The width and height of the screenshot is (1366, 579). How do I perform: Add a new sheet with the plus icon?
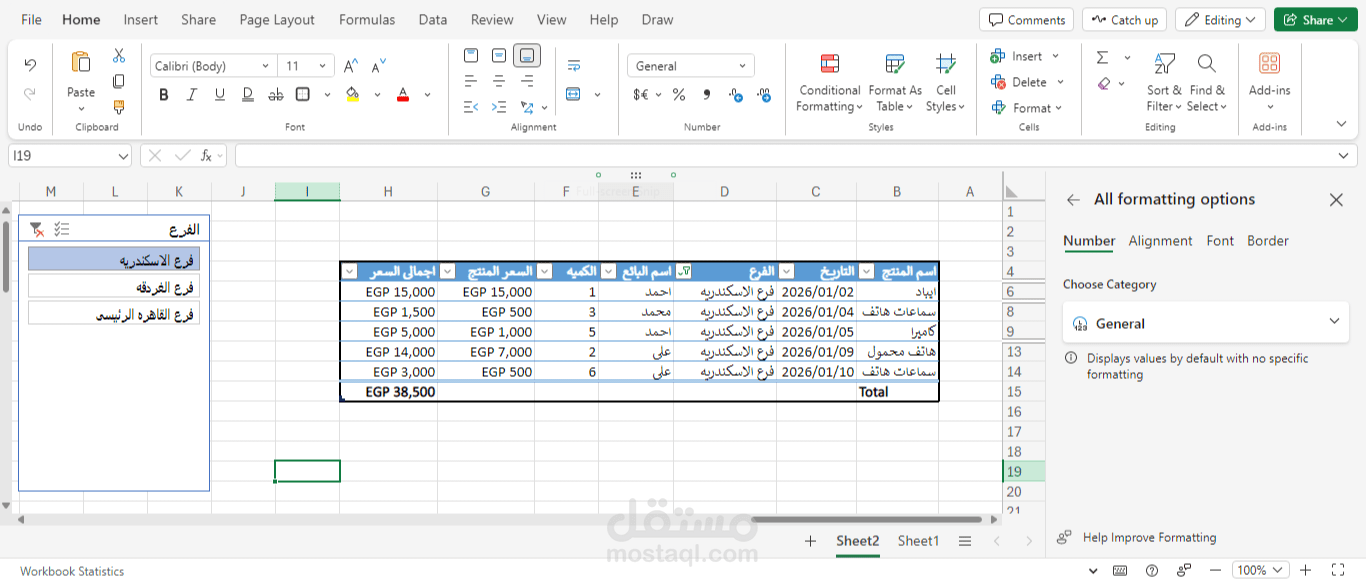click(811, 541)
